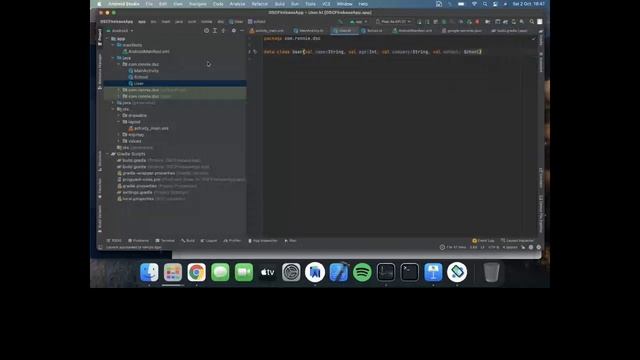This screenshot has height=360, width=640.
Task: Open Project panel settings gear
Action: click(x=233, y=31)
